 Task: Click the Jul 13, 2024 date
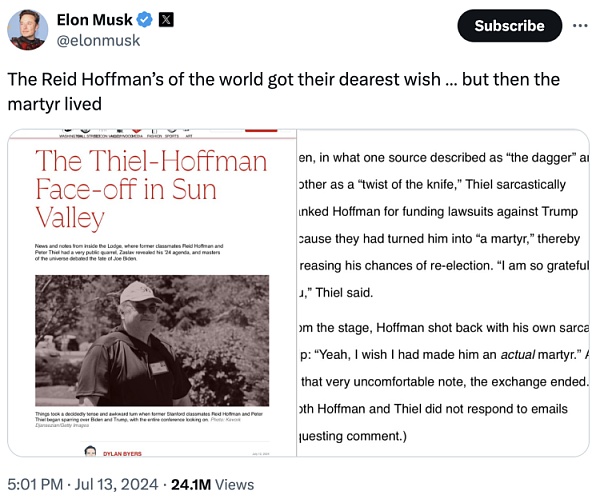coord(116,484)
